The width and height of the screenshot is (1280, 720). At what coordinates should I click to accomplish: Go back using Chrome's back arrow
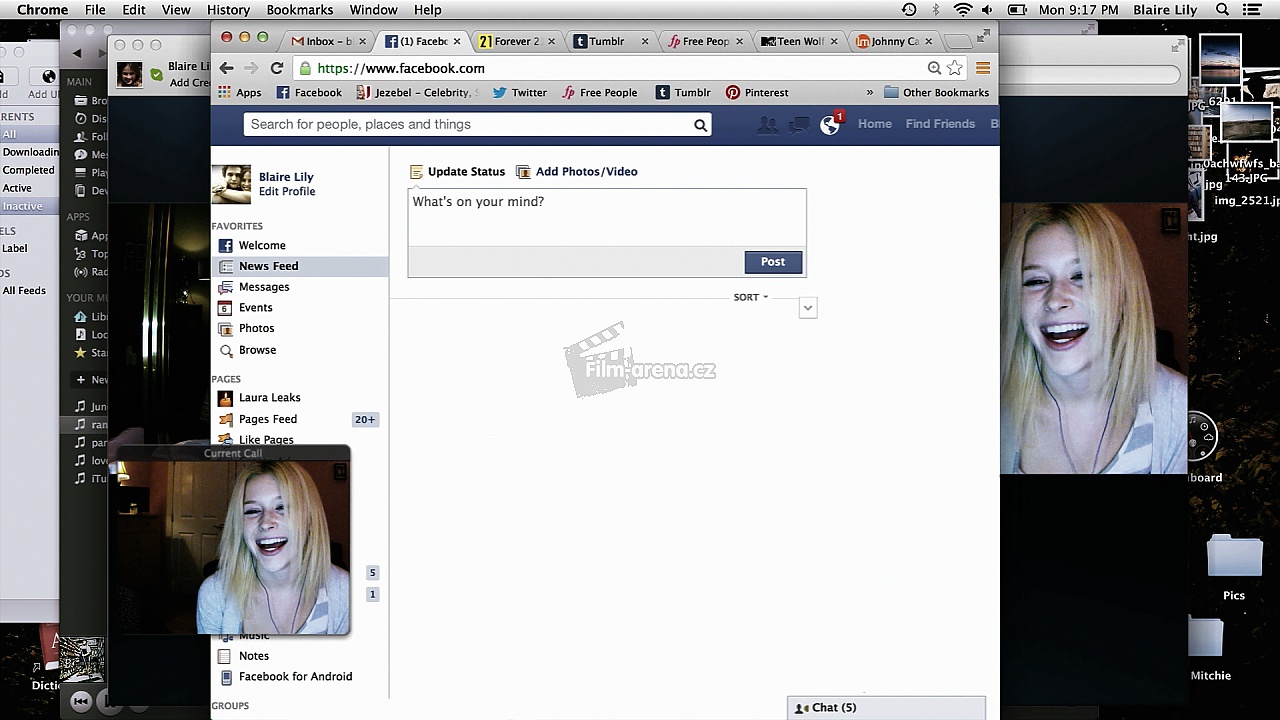pos(227,68)
